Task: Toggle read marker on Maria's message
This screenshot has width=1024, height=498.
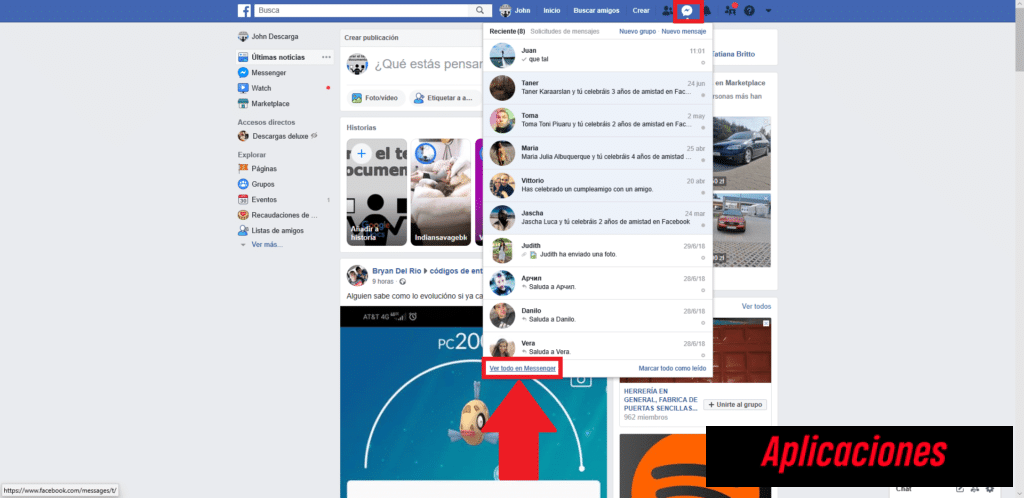Action: [x=703, y=161]
